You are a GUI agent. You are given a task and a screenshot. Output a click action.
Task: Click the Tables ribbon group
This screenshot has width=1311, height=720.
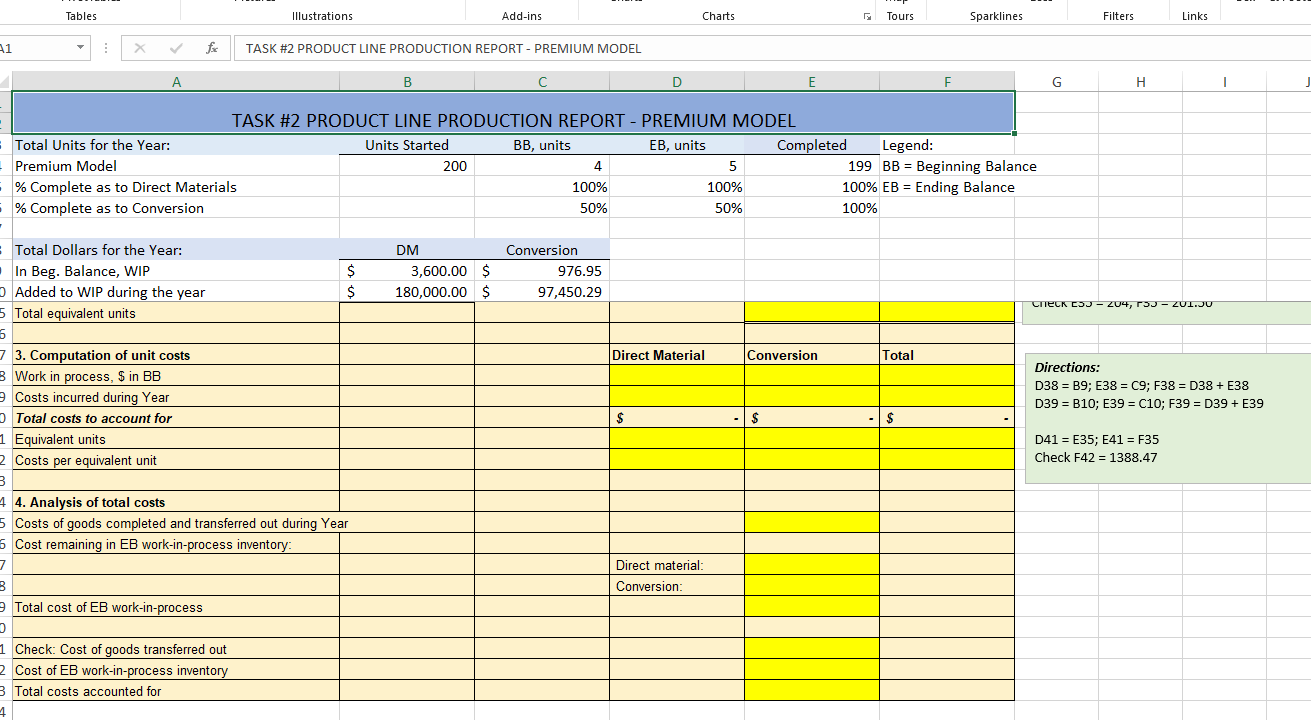point(80,15)
